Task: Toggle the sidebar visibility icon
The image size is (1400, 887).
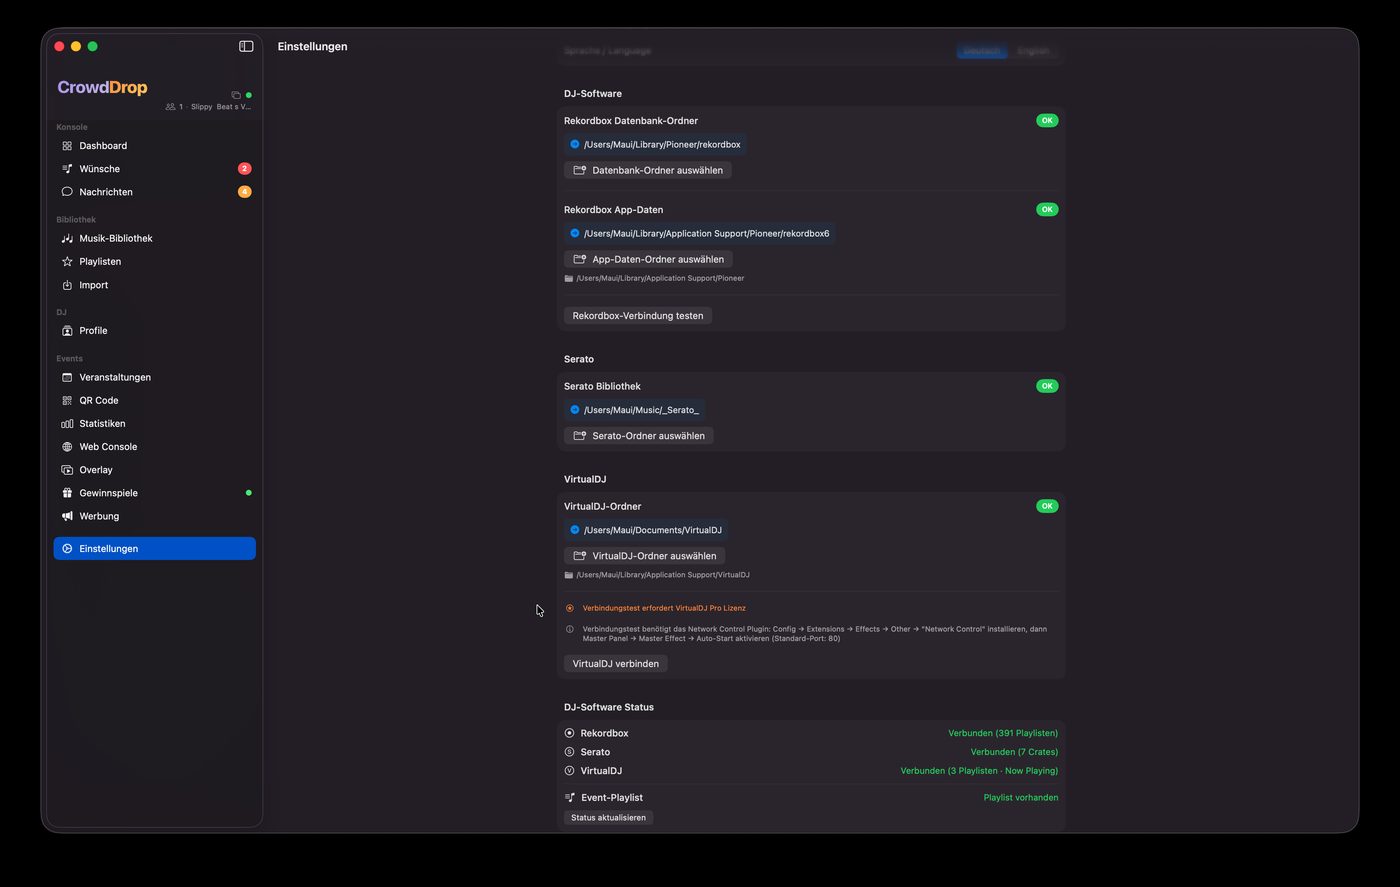Action: tap(246, 46)
